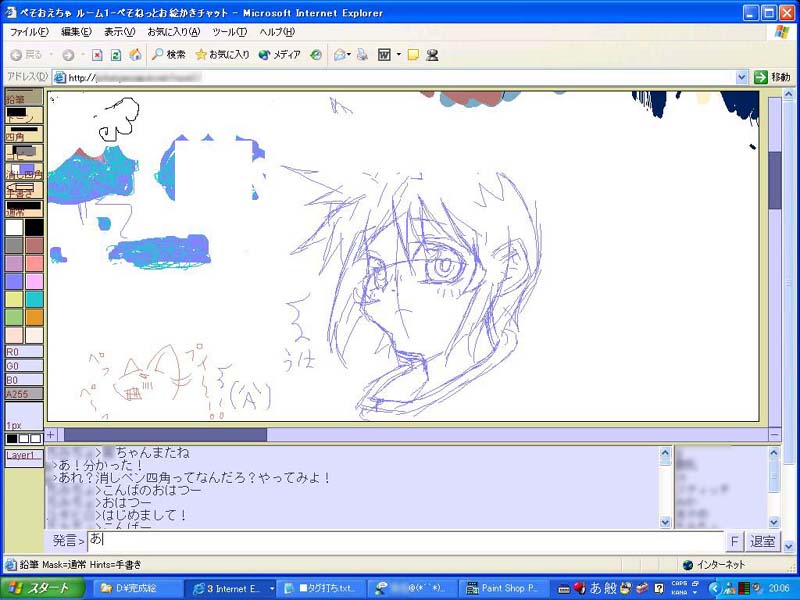Viewport: 800px width, 600px height.
Task: Click the IE Home toolbar icon
Action: click(x=135, y=55)
